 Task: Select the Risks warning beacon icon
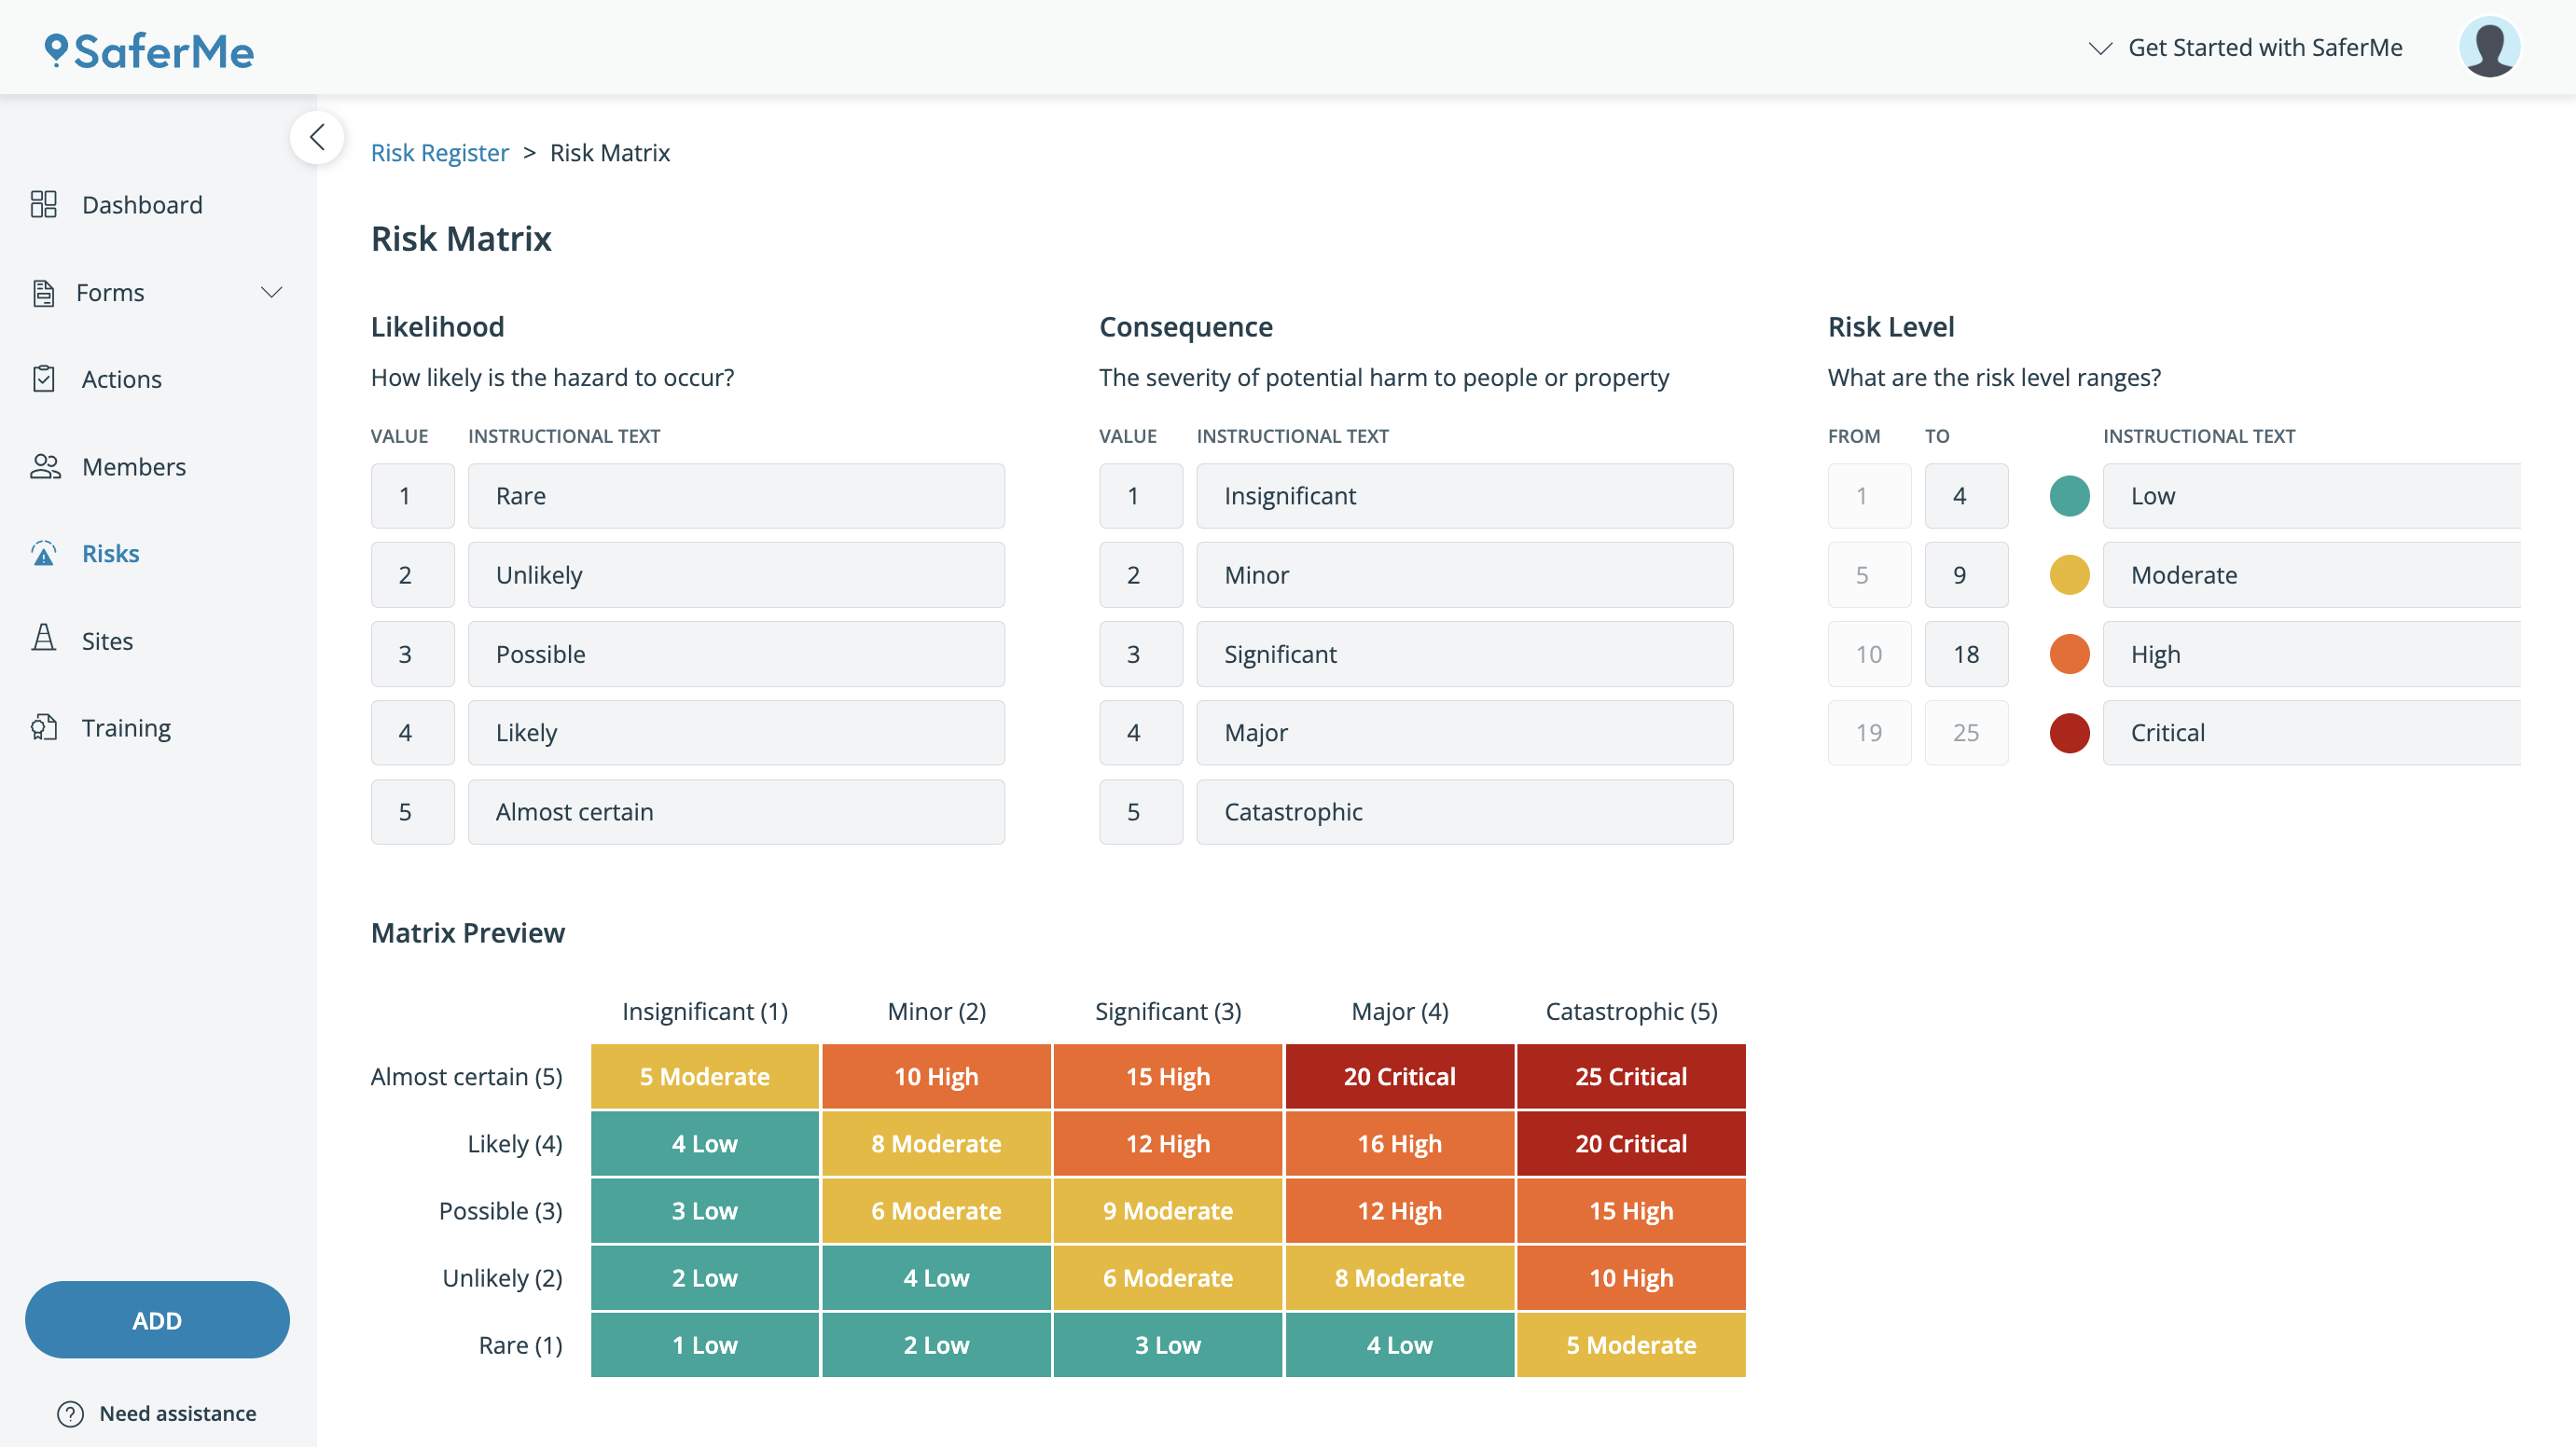point(45,553)
